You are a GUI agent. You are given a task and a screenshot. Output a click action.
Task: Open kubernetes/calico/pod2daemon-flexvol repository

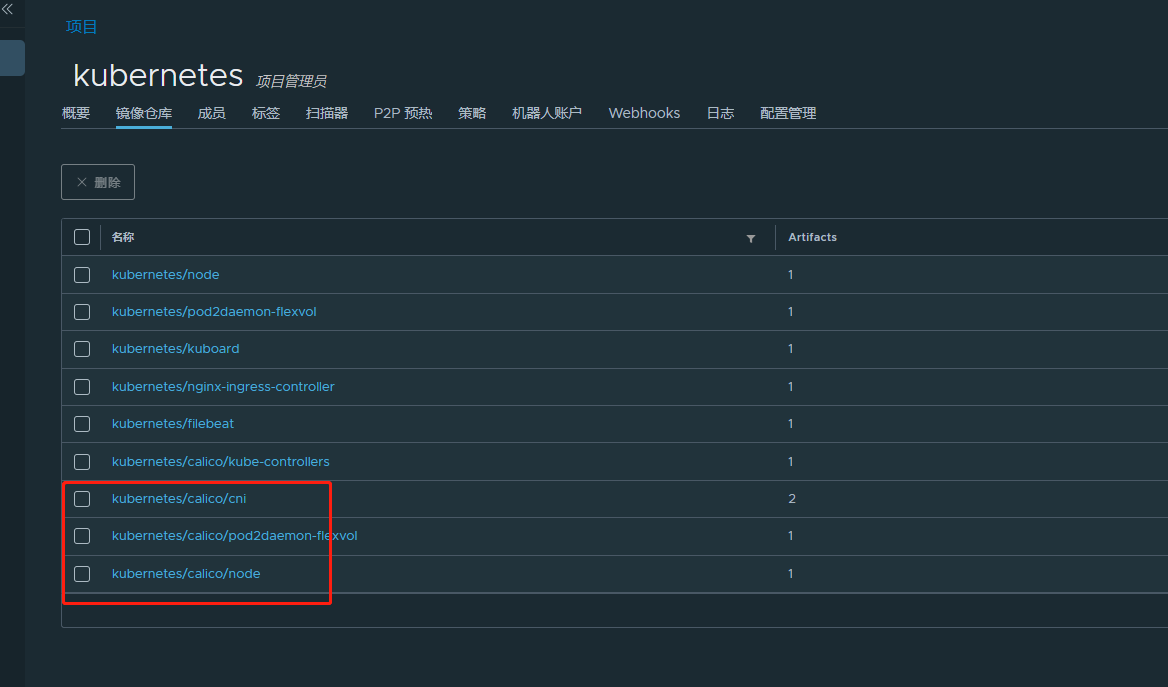click(235, 536)
